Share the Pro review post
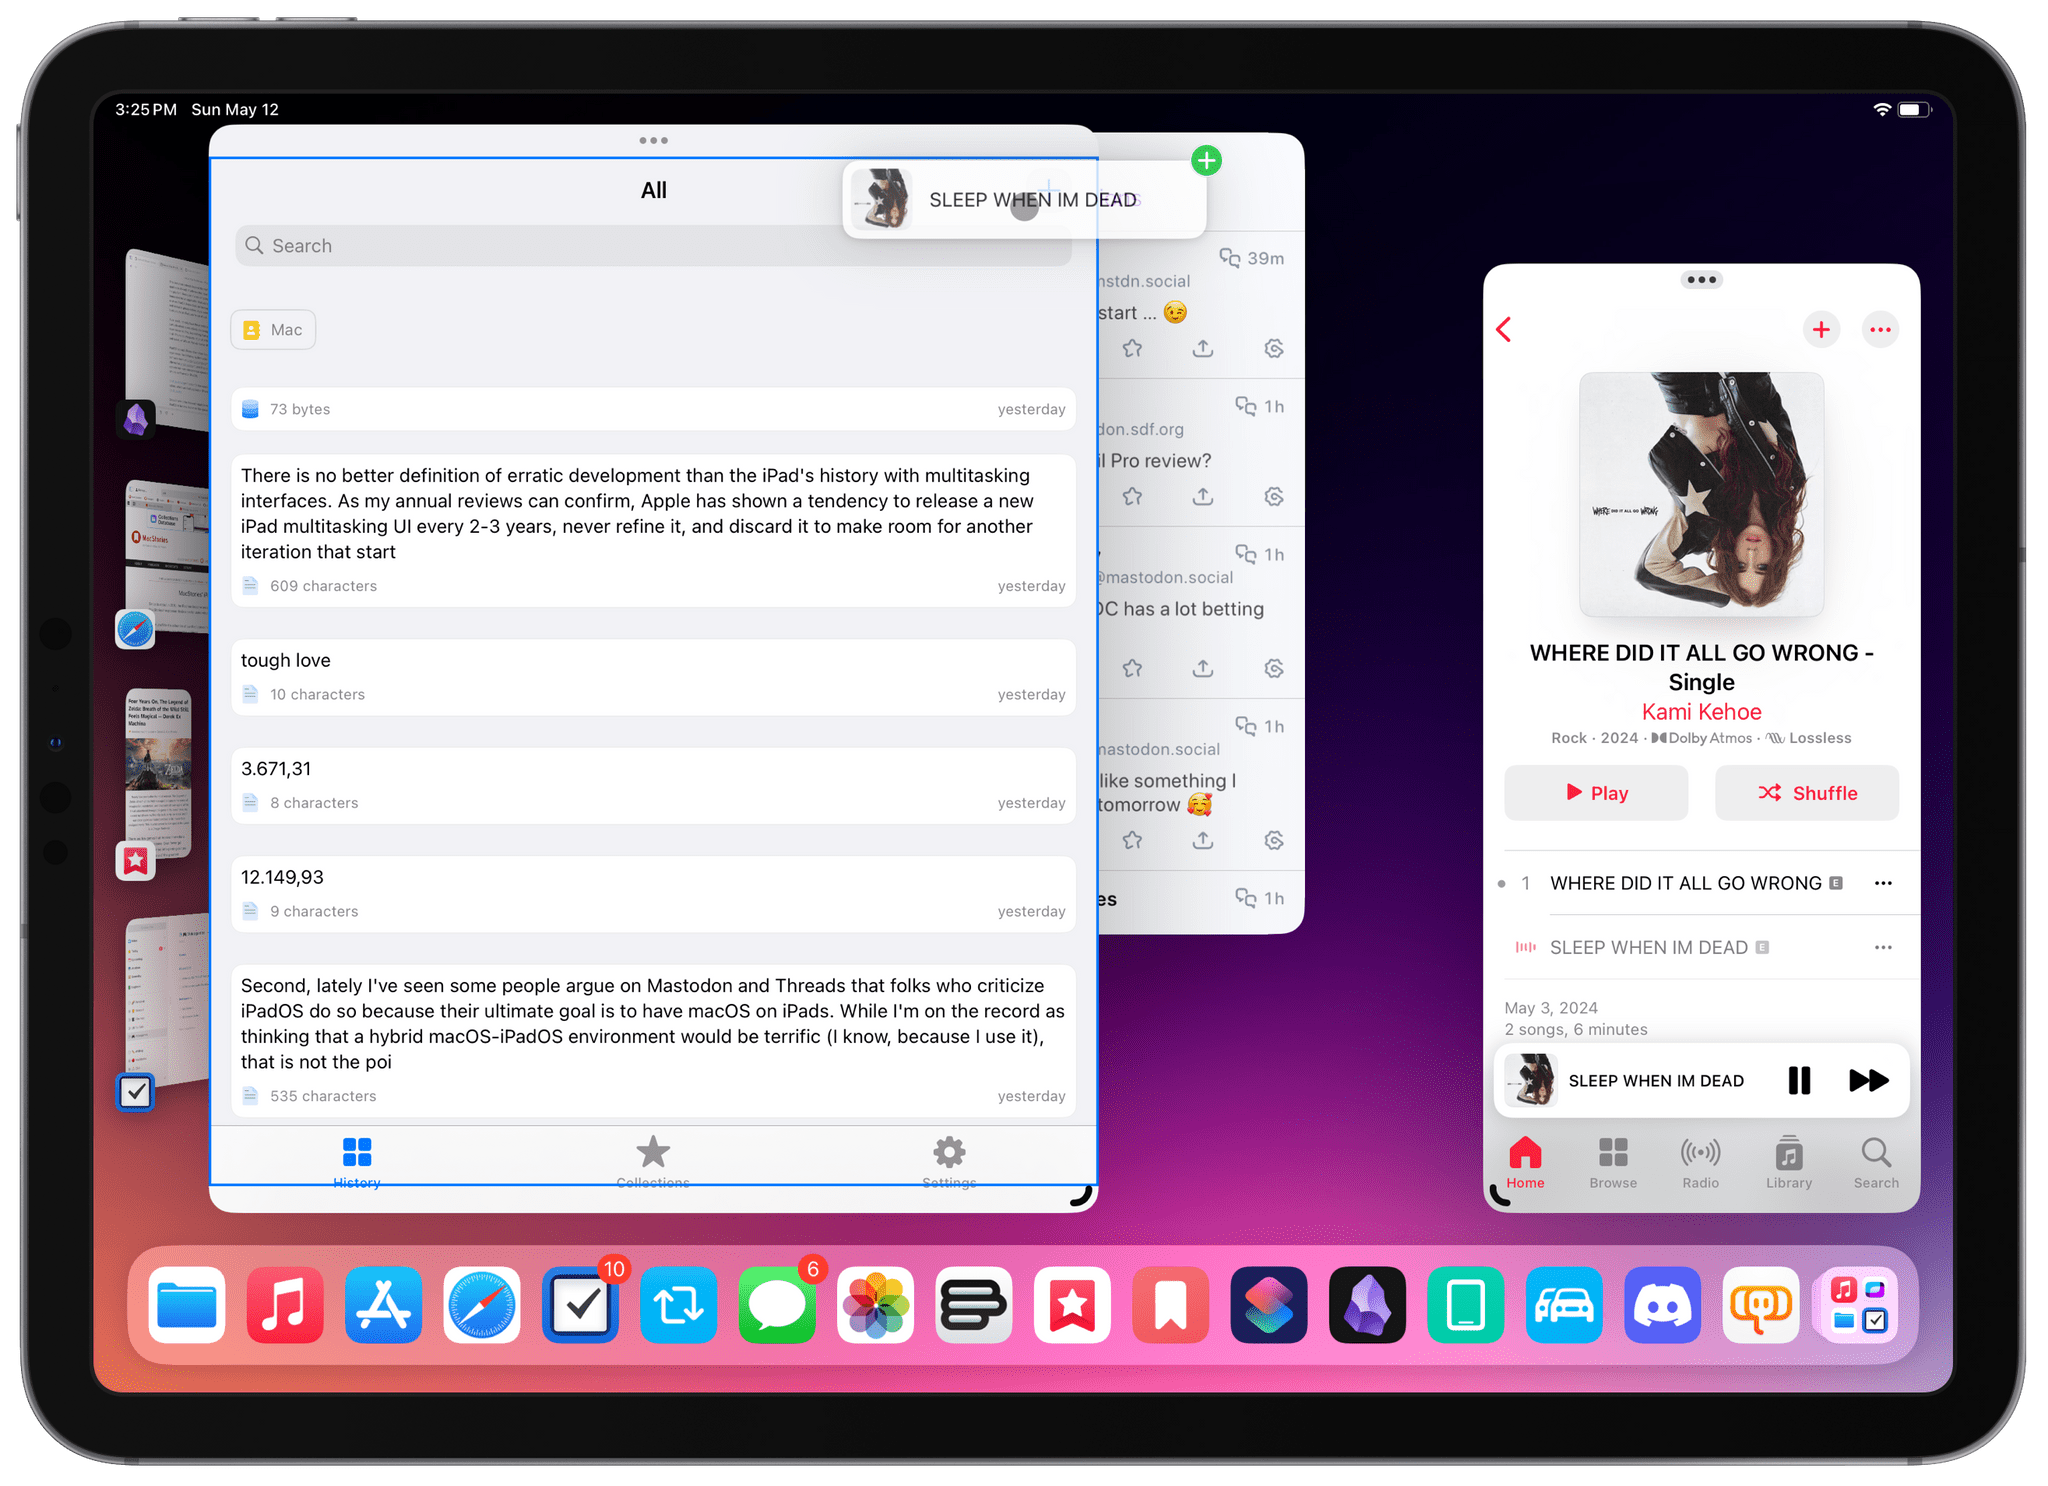The width and height of the screenshot is (2048, 1486). coord(1203,496)
